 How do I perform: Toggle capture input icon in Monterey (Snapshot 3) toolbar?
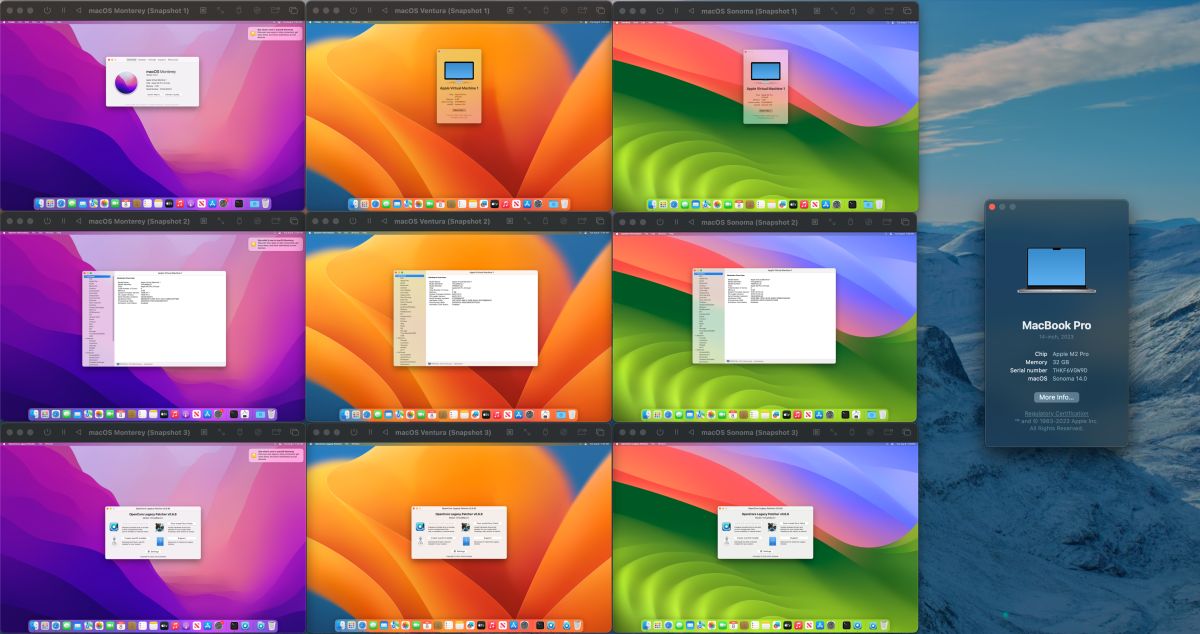219,432
